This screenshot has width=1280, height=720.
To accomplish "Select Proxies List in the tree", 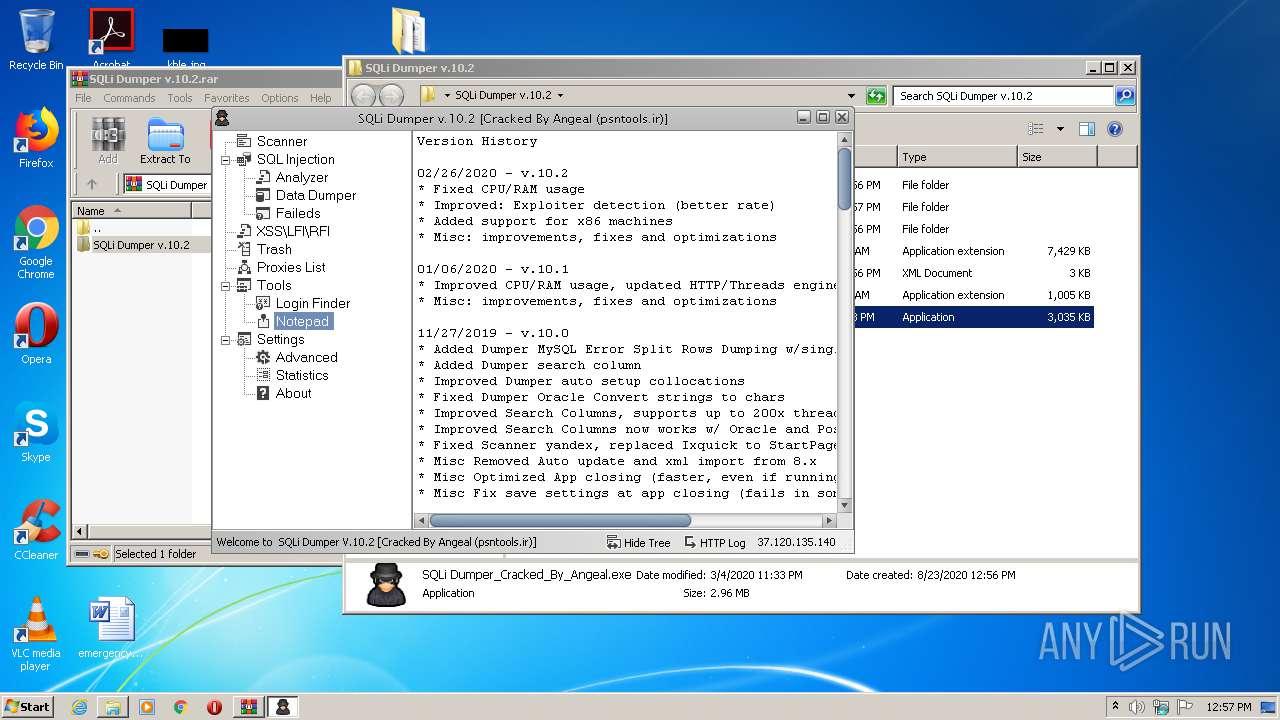I will click(x=291, y=267).
